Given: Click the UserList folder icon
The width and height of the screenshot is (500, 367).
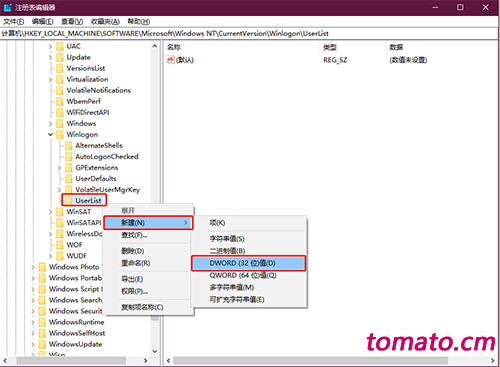Looking at the screenshot, I should tap(69, 200).
